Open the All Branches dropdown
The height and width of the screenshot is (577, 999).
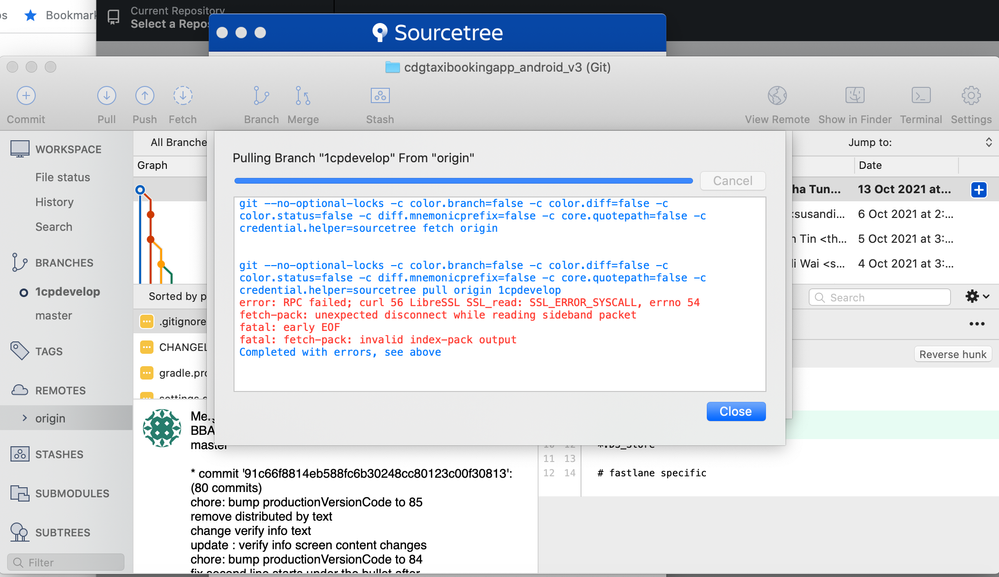[x=178, y=143]
